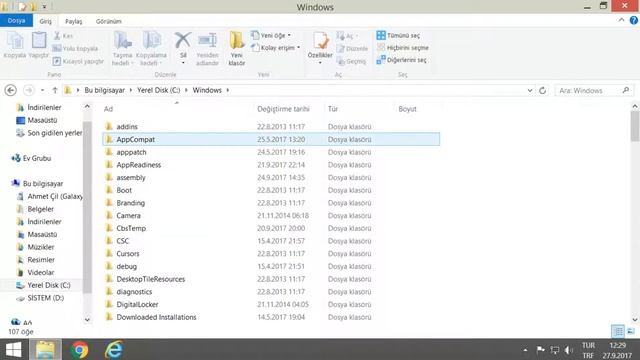Screen dimensions: 640x360
Task: Click Yerel Disk (C:) breadcrumb
Action: coord(158,90)
